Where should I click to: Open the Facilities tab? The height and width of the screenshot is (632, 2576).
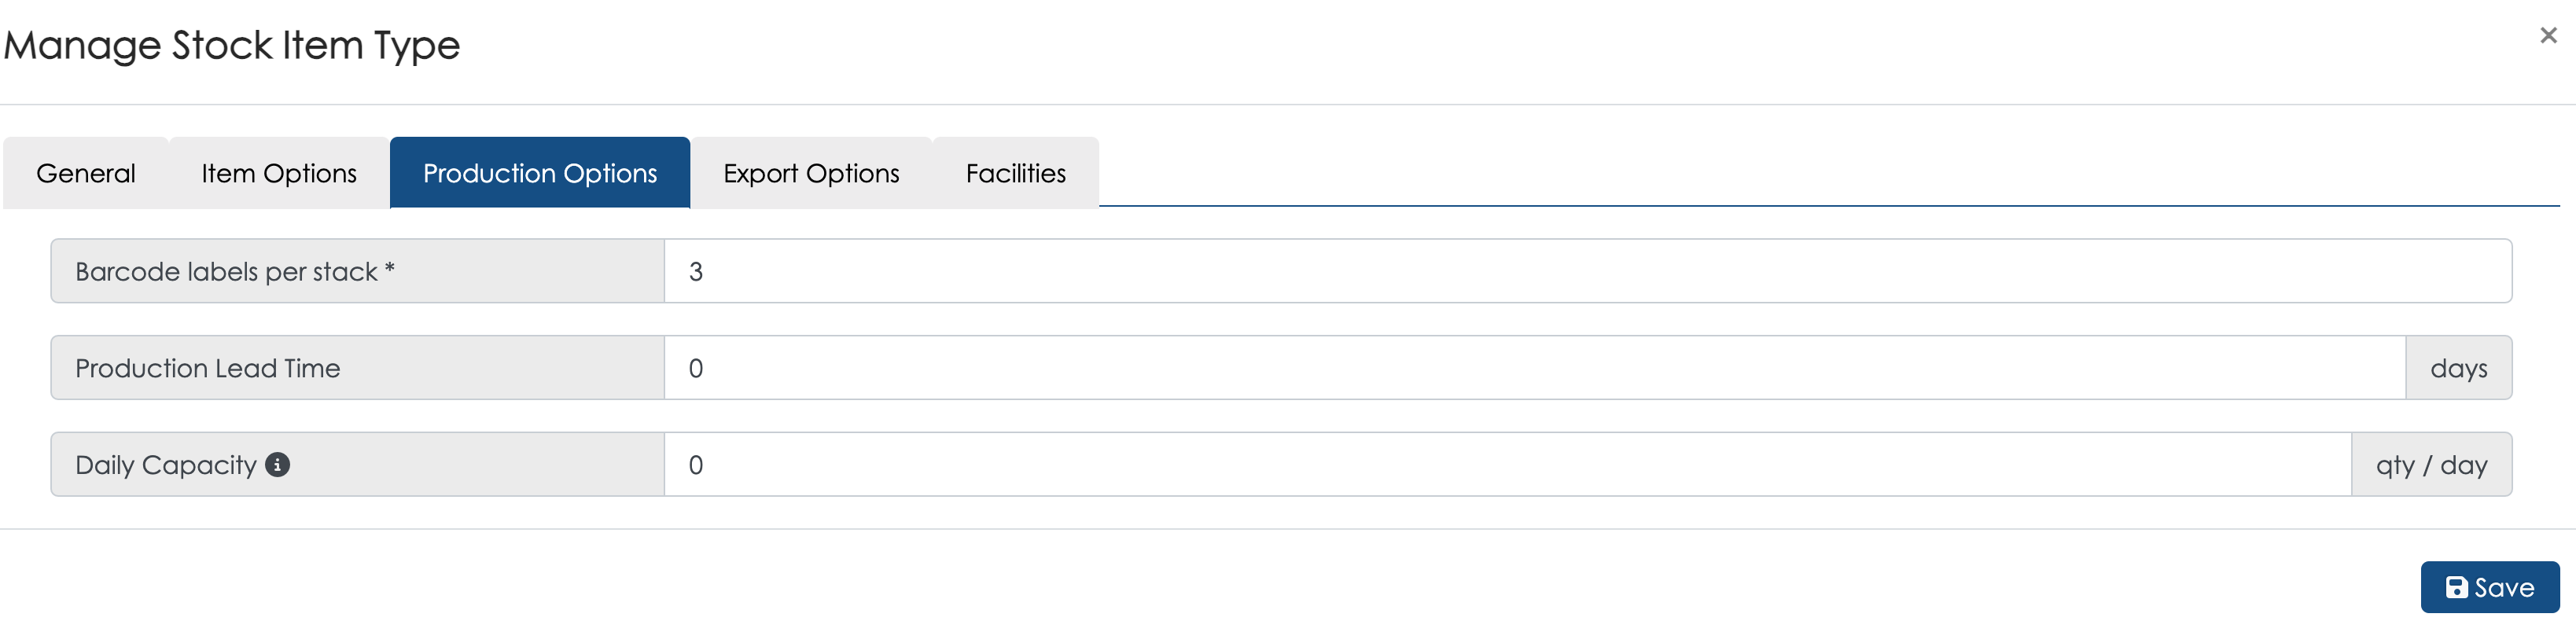[x=1016, y=173]
